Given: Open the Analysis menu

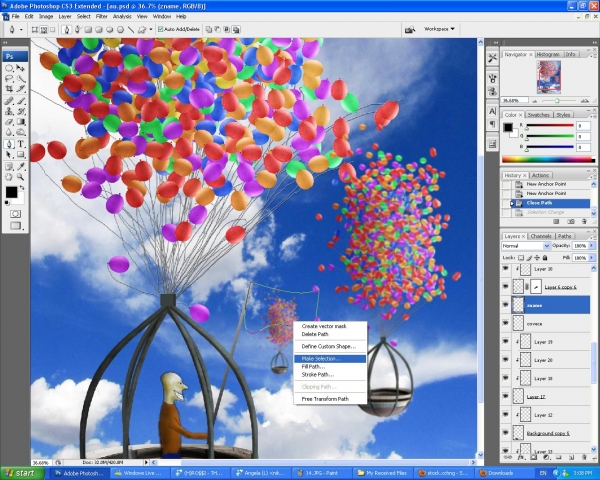Looking at the screenshot, I should point(122,16).
